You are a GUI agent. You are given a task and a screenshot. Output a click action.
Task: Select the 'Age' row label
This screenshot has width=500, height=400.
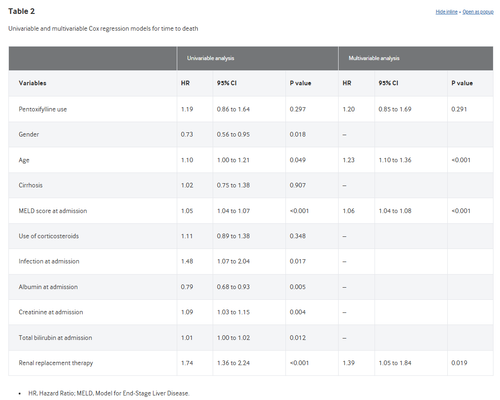click(x=24, y=160)
